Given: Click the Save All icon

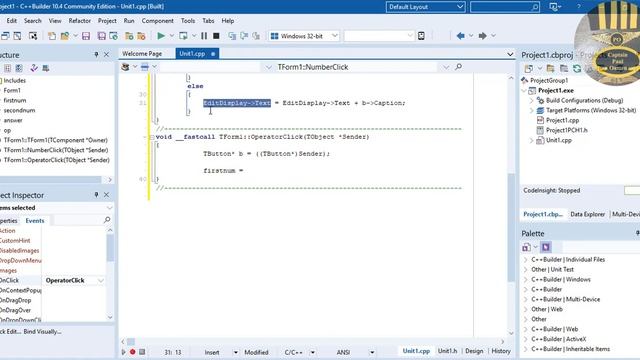Looking at the screenshot, I should [101, 36].
